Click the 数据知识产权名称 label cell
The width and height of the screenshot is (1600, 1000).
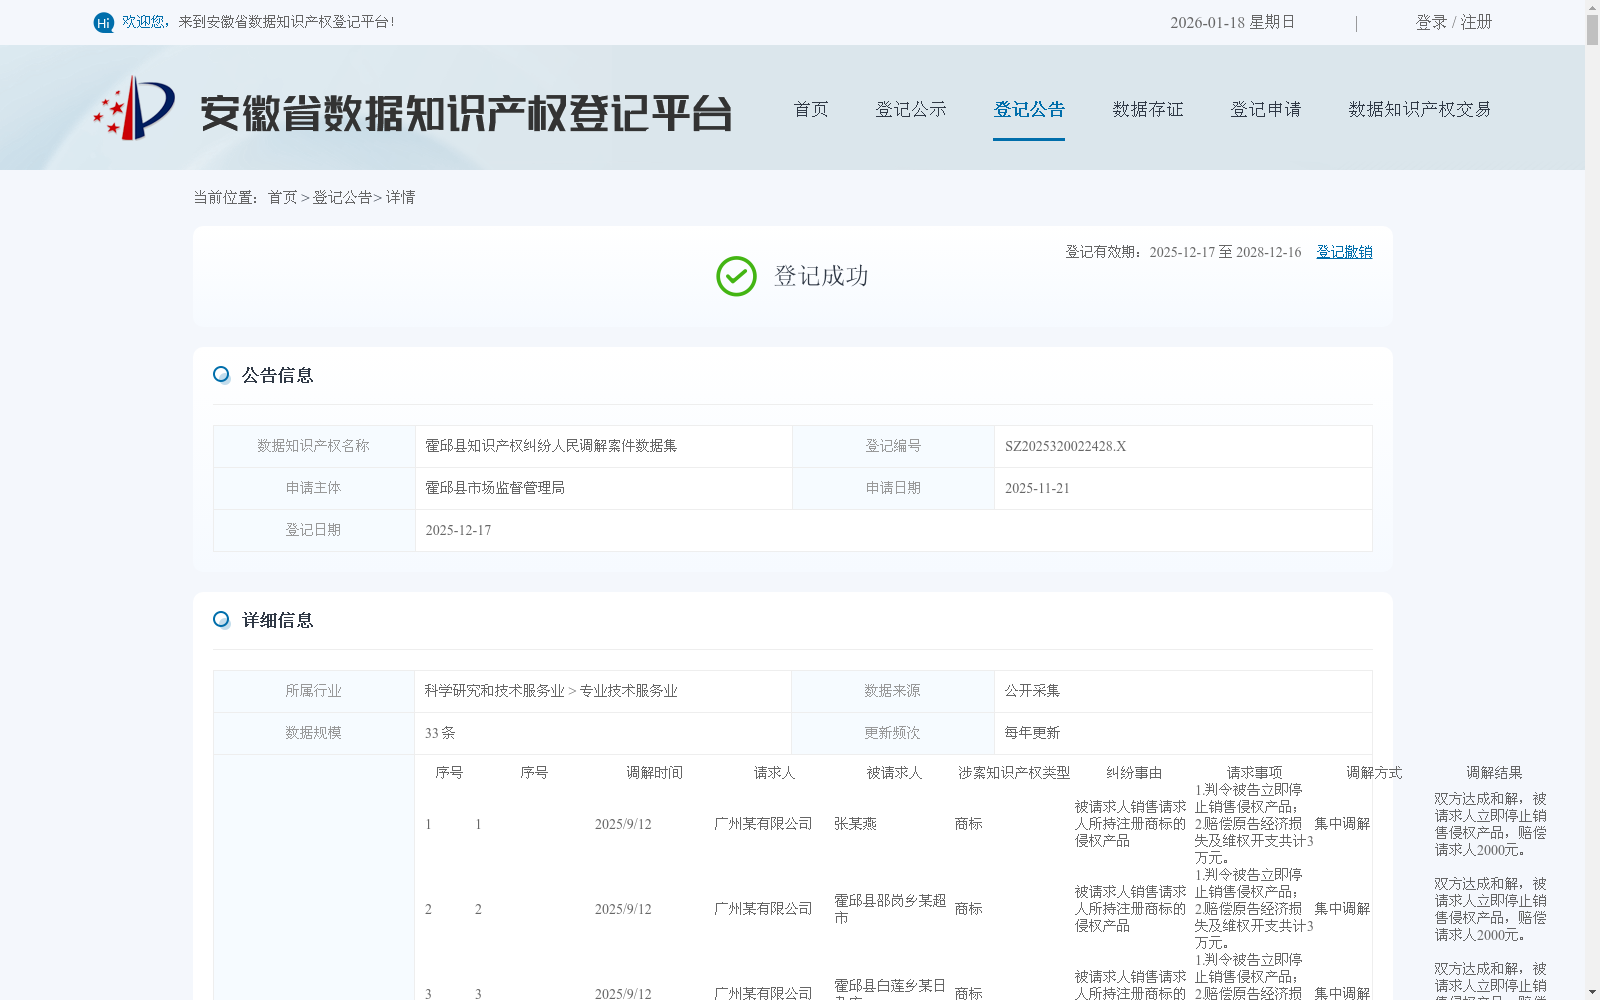pyautogui.click(x=313, y=446)
